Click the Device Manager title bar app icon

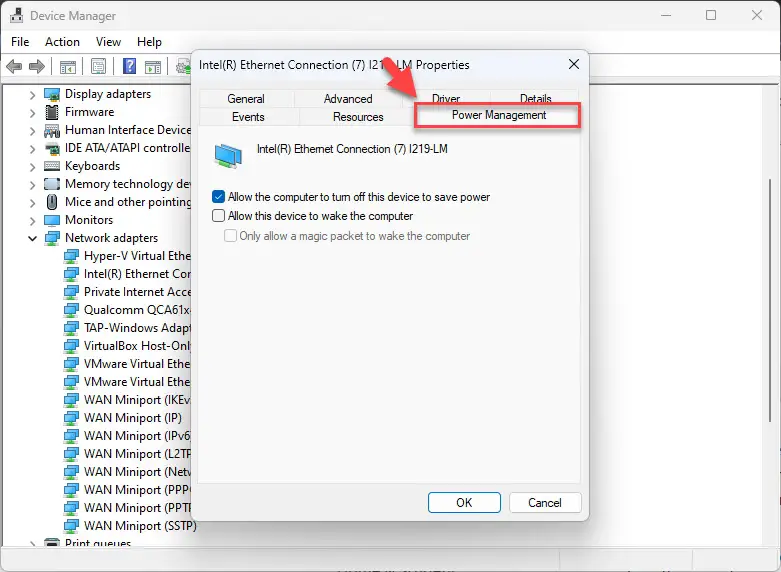point(16,15)
